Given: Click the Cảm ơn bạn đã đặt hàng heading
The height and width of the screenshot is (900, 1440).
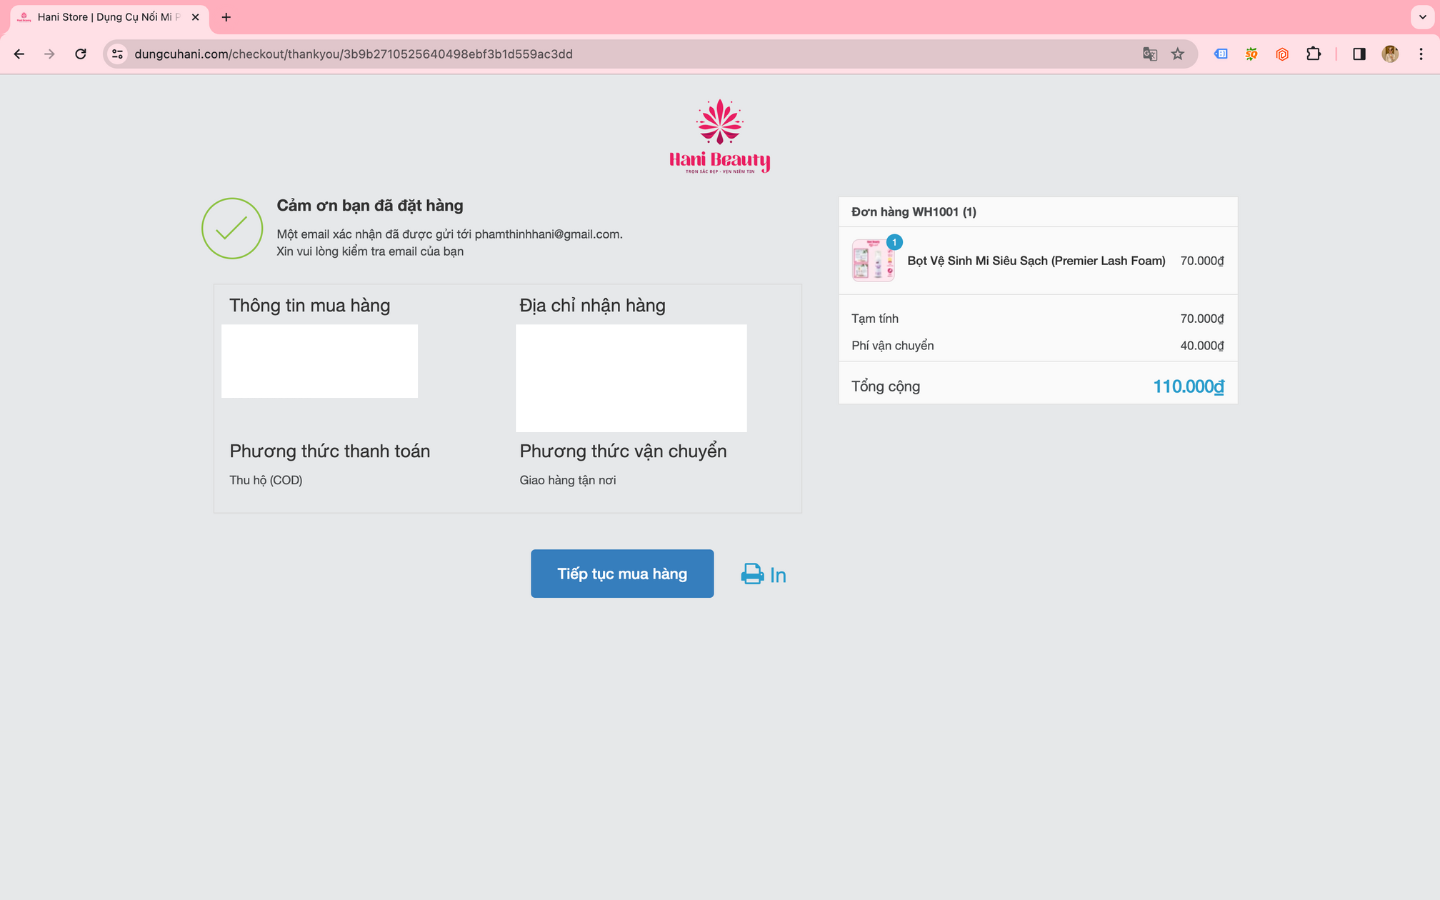Looking at the screenshot, I should (370, 205).
